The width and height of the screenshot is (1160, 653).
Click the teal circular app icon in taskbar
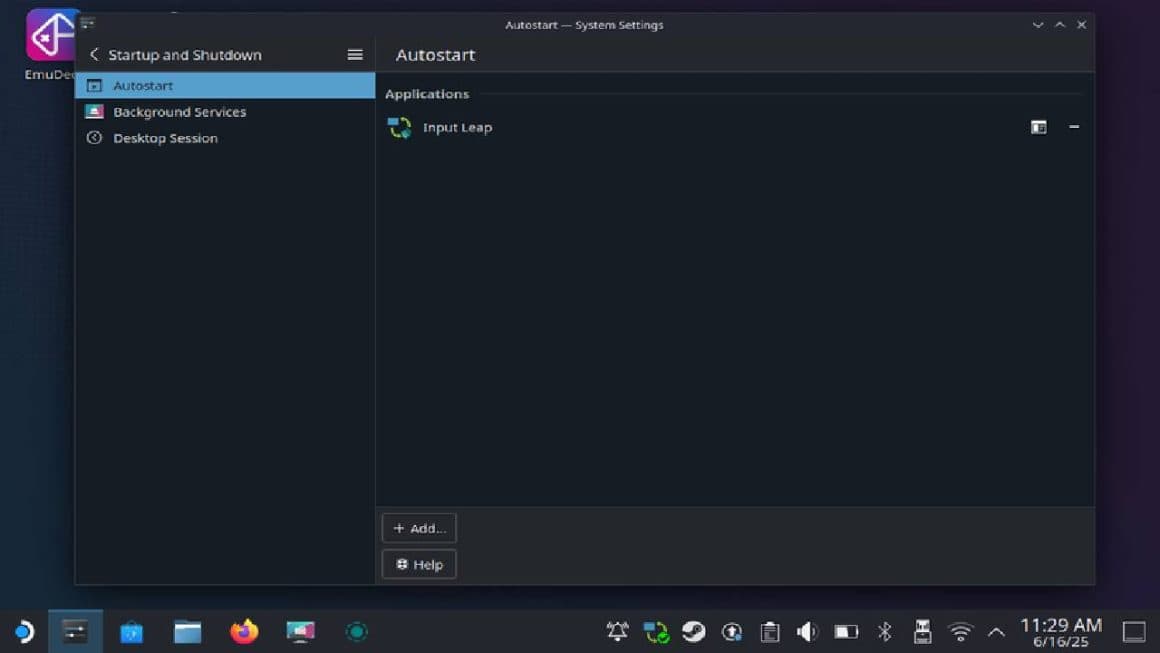point(357,632)
